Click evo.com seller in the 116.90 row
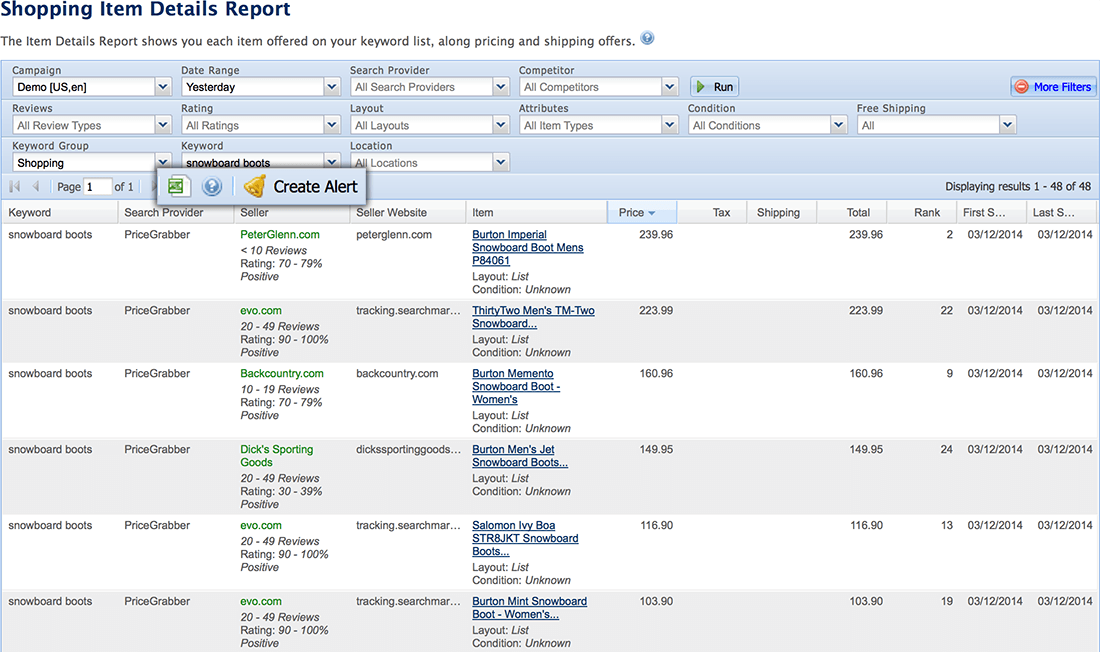The width and height of the screenshot is (1100, 652). coord(261,525)
